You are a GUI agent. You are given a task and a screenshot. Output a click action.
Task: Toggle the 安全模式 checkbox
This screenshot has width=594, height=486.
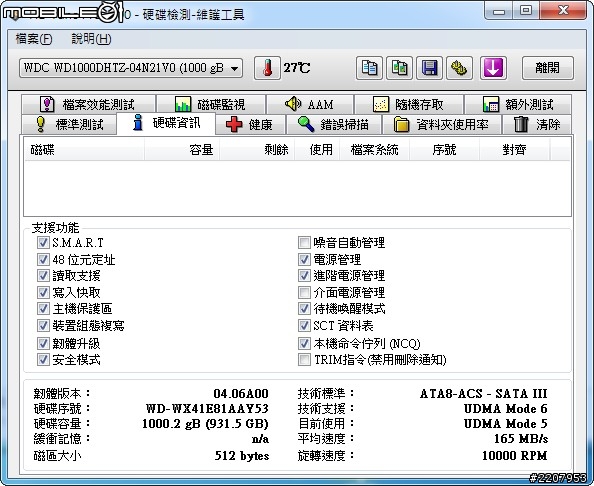click(x=43, y=359)
